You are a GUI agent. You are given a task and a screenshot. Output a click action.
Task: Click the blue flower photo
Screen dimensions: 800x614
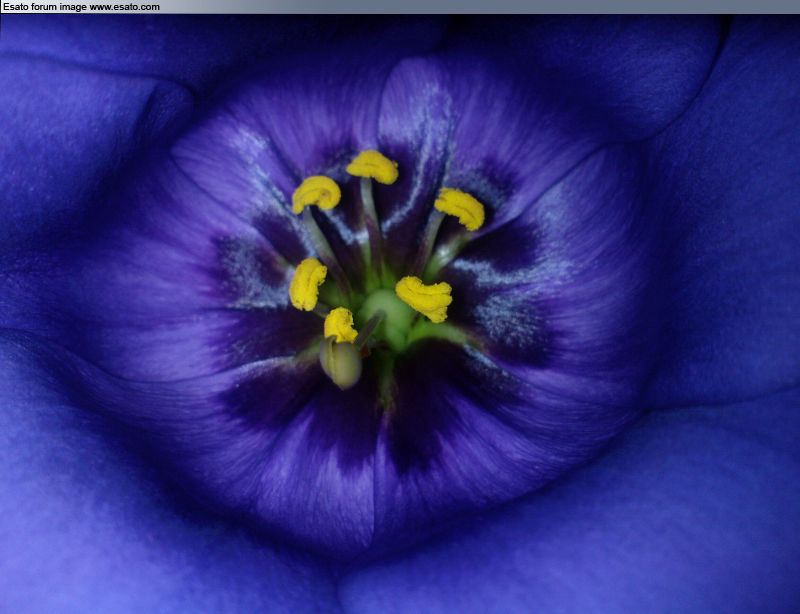click(400, 314)
